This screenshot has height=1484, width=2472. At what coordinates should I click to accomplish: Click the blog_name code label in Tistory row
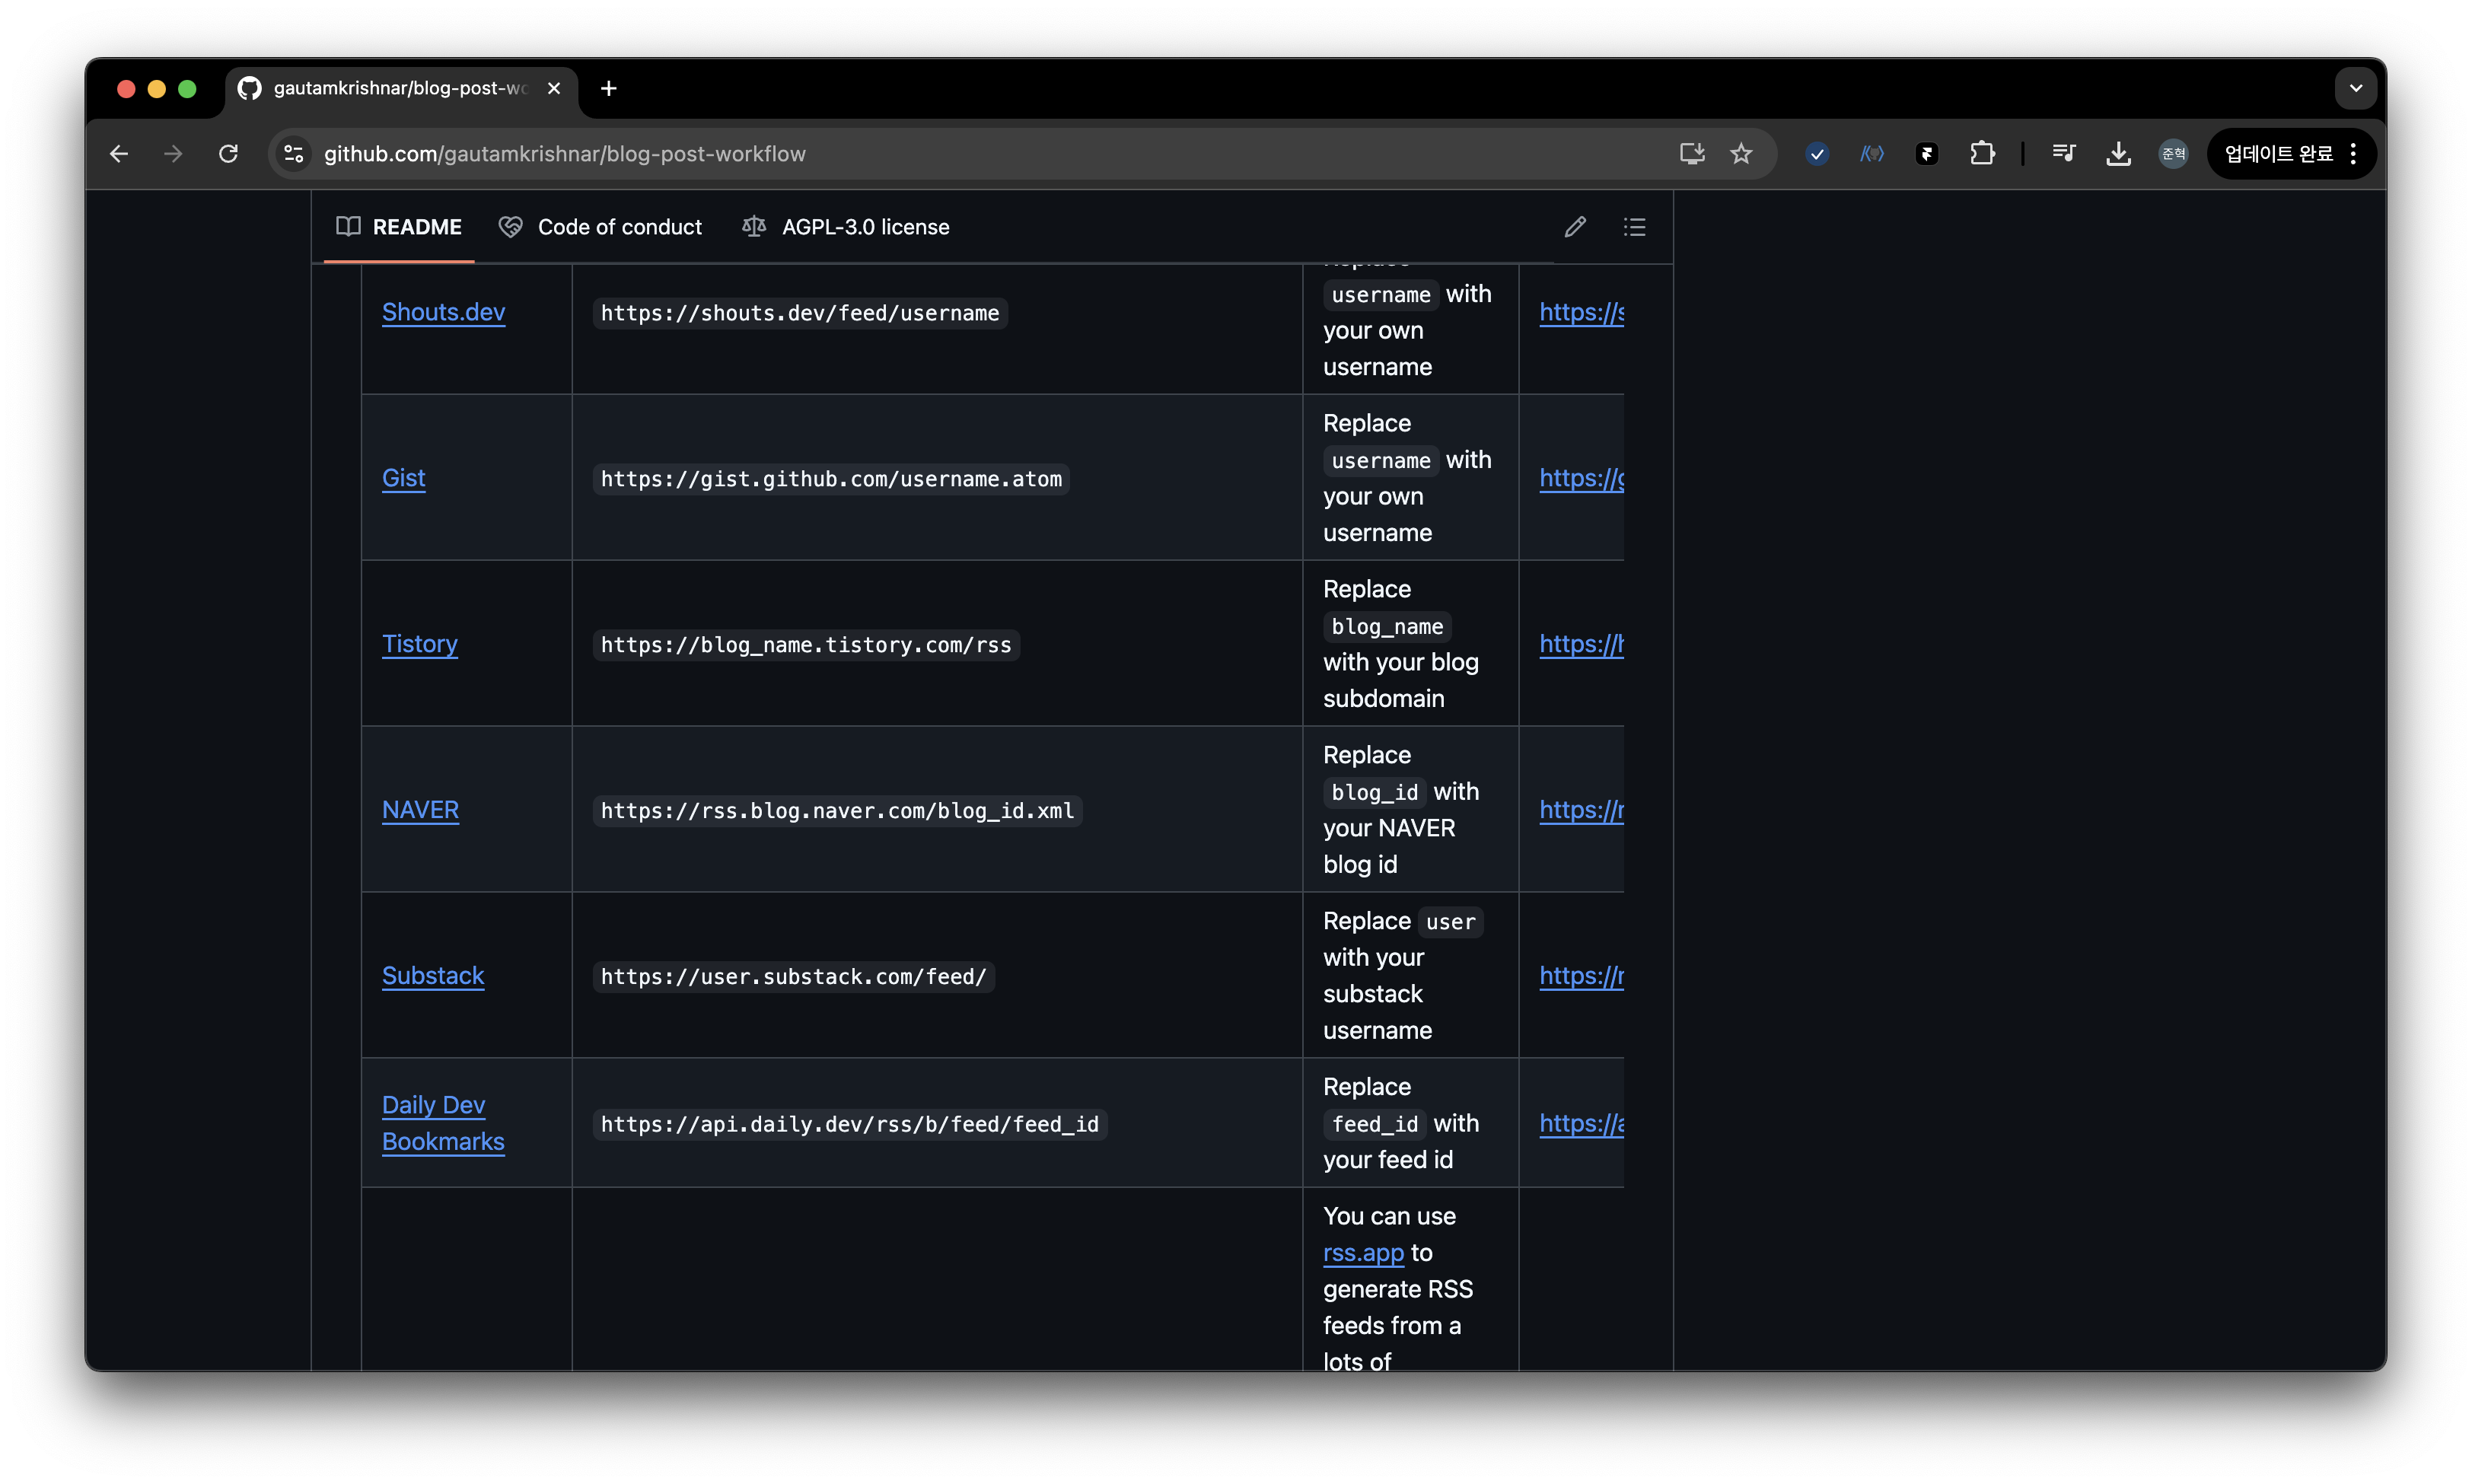point(1387,627)
